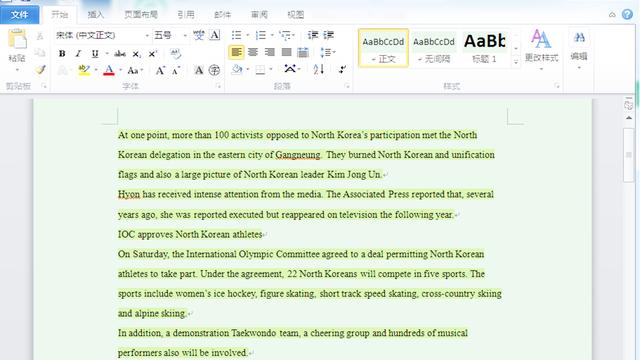Justify text alignment
Viewport: 640px width, 360px height.
(x=287, y=52)
